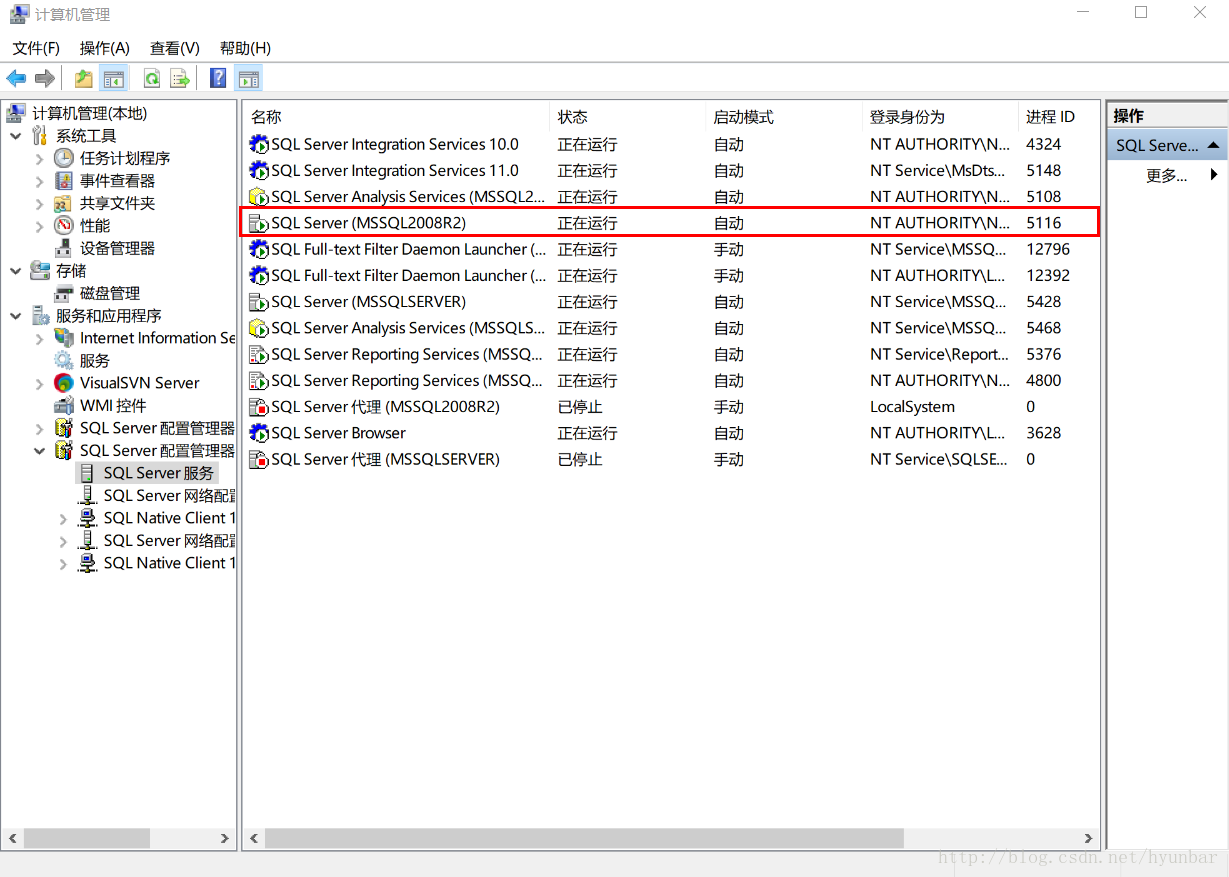This screenshot has height=877, width=1229.
Task: Collapse the 系统工具 tree node
Action: pyautogui.click(x=16, y=136)
